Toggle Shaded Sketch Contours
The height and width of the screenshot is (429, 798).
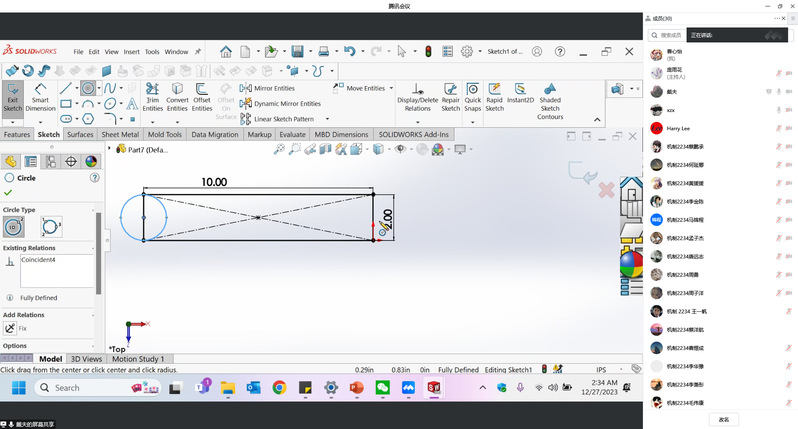550,101
